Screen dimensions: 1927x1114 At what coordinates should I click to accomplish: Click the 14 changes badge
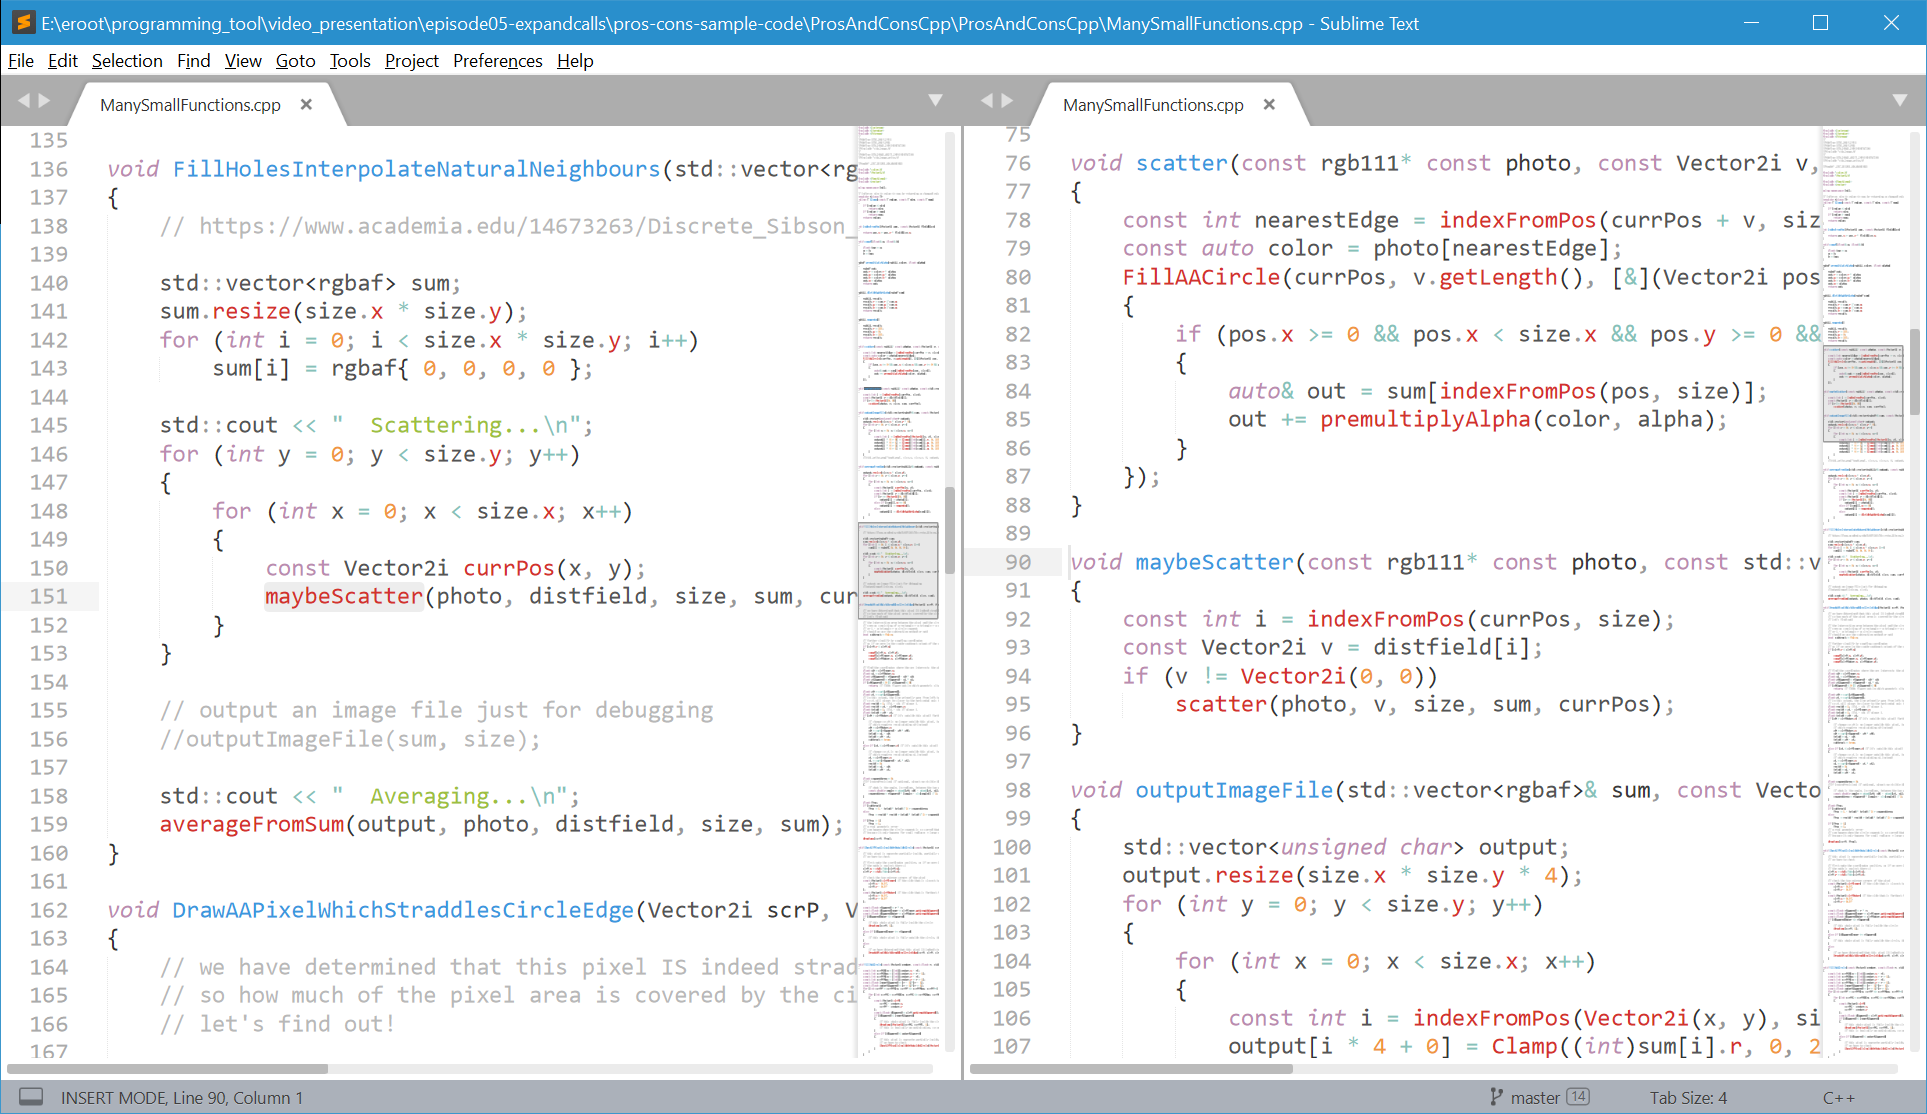click(x=1578, y=1097)
